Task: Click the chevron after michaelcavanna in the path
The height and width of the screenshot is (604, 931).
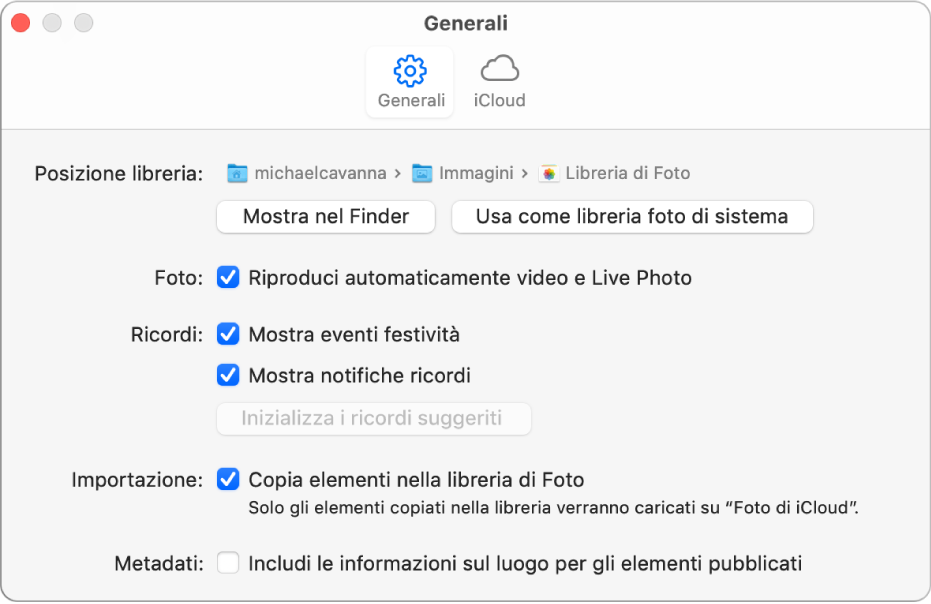Action: pos(398,173)
